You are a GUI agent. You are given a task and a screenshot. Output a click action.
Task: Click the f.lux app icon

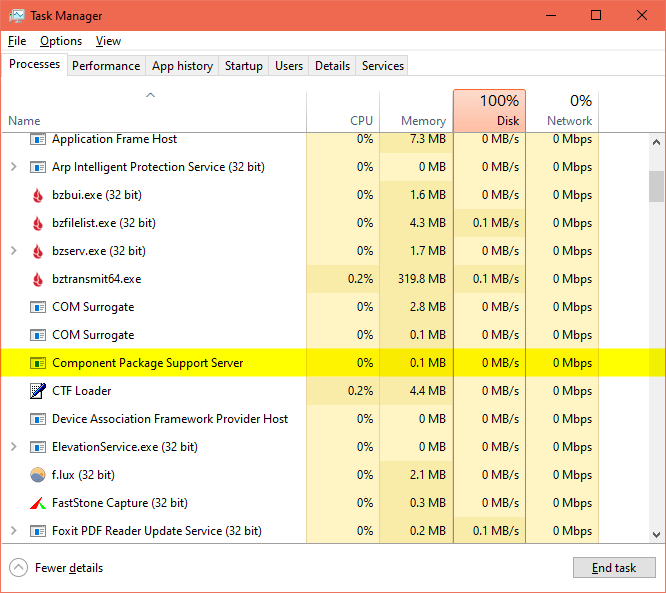coord(38,475)
